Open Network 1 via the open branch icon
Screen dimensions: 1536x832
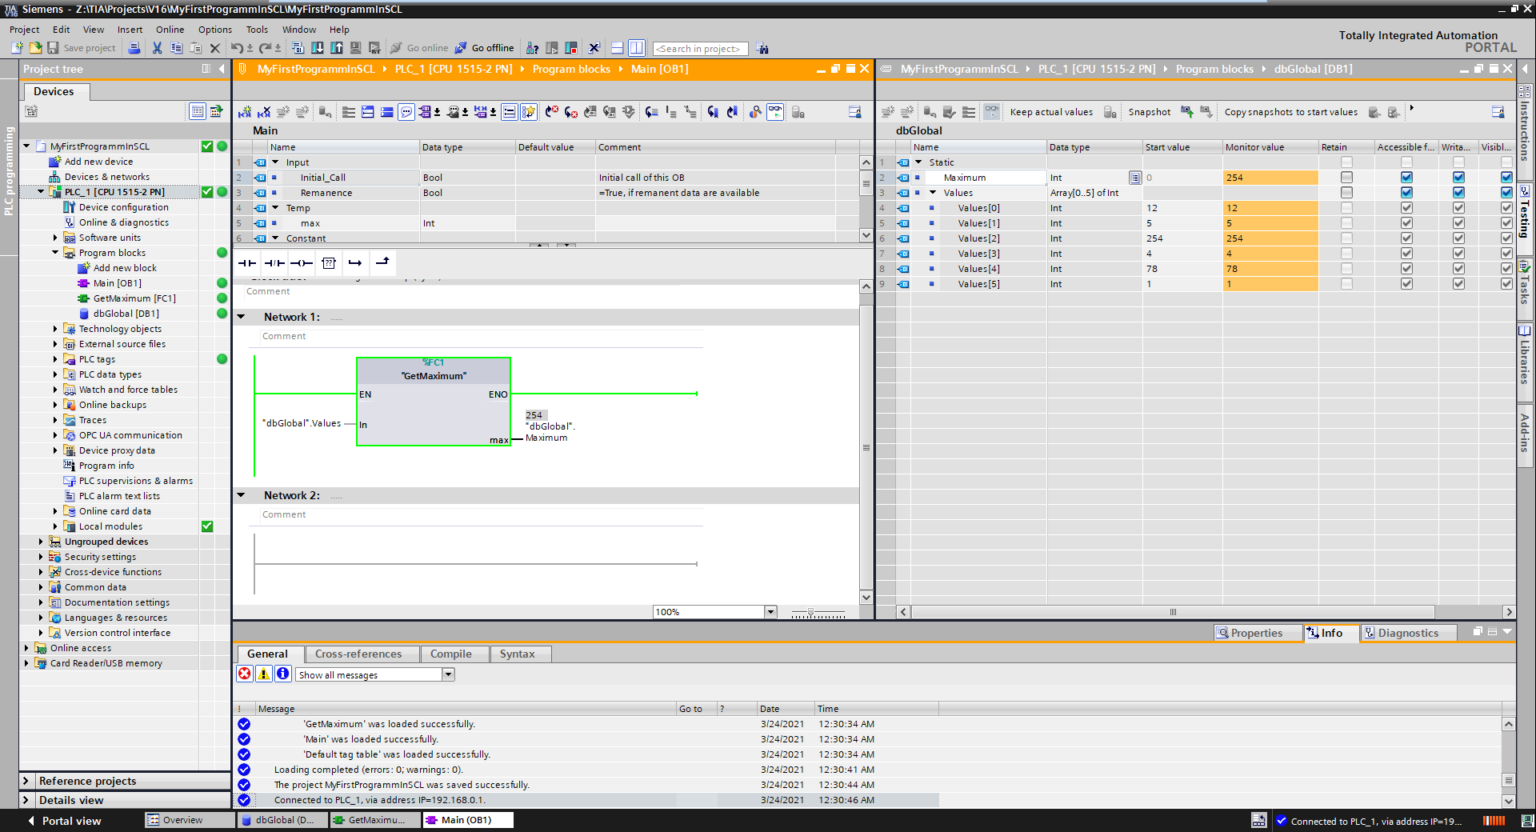(240, 314)
